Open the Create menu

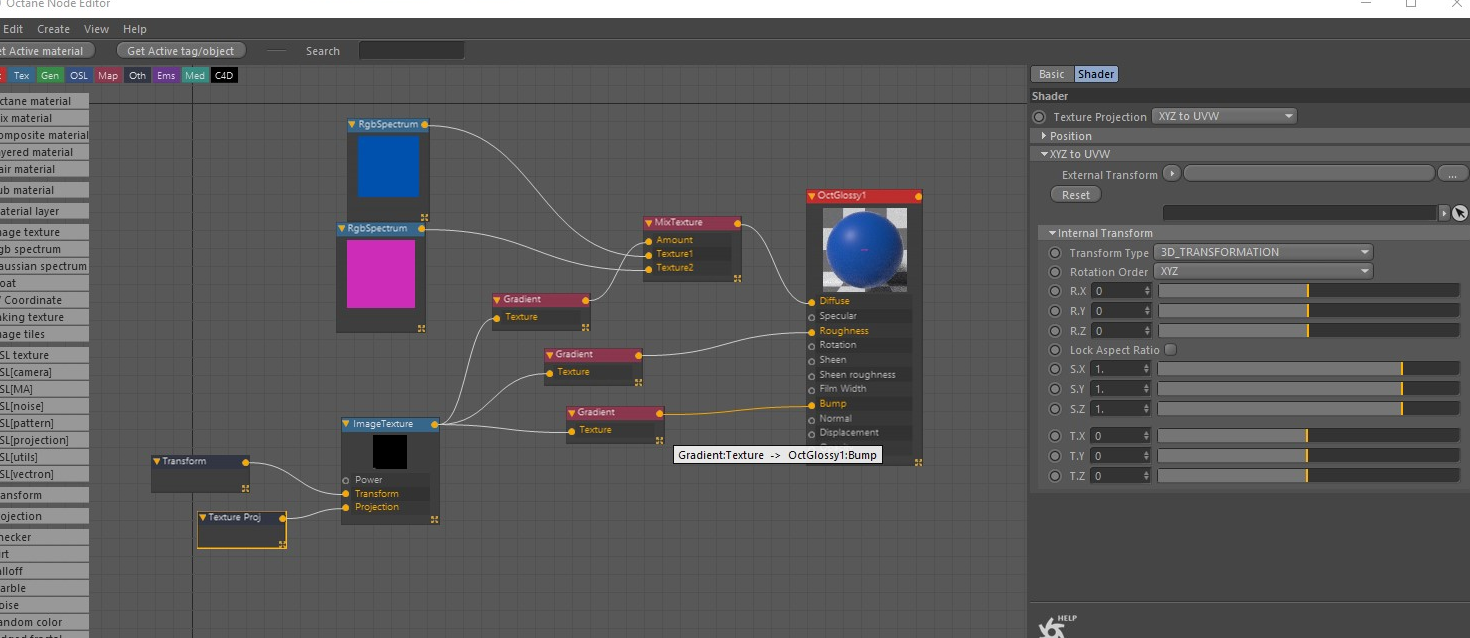(x=53, y=29)
